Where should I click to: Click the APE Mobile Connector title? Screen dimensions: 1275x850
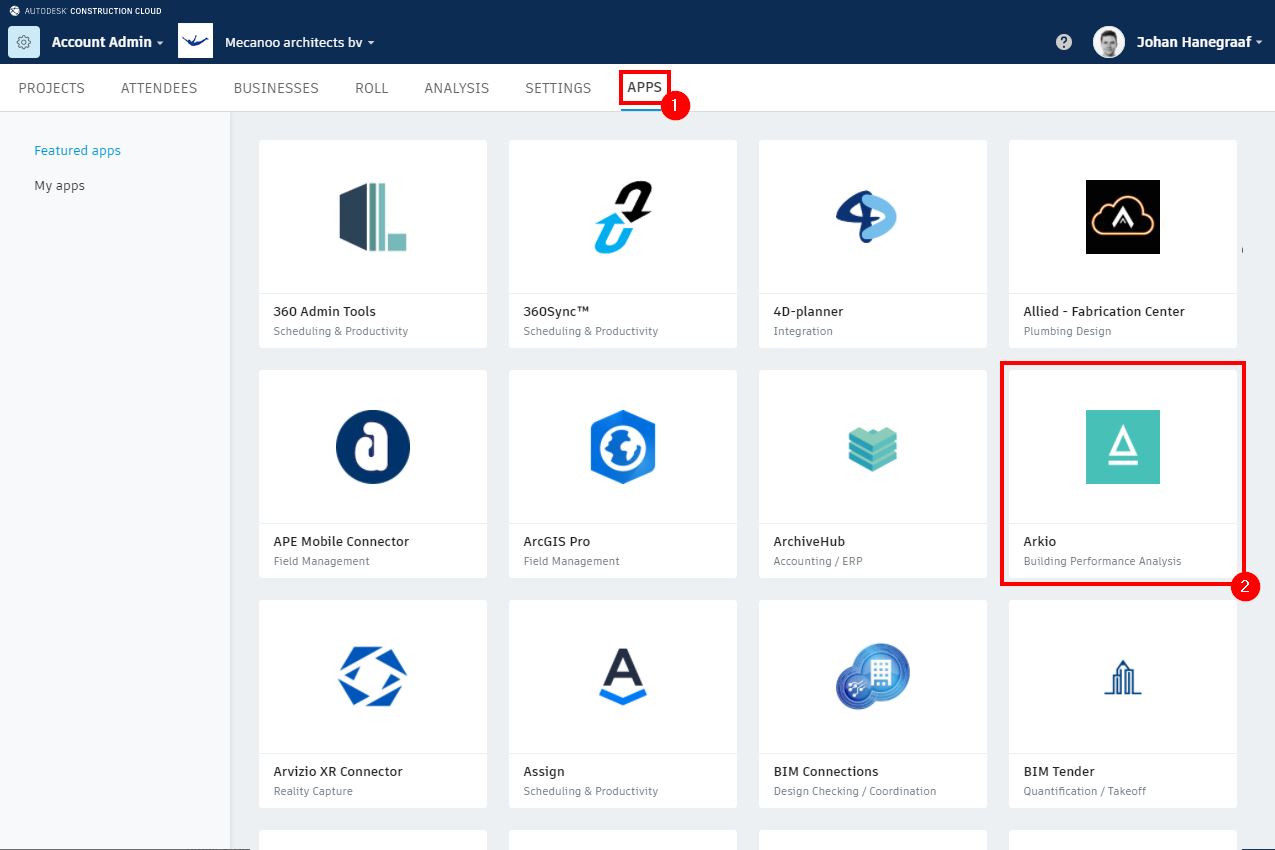(x=341, y=541)
